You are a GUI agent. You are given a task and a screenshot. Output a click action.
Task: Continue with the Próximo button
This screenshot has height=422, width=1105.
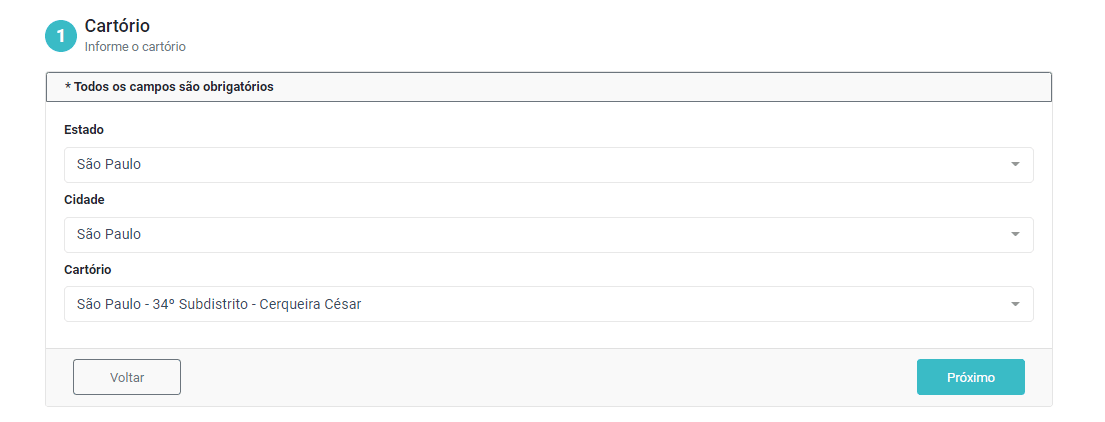pyautogui.click(x=970, y=377)
